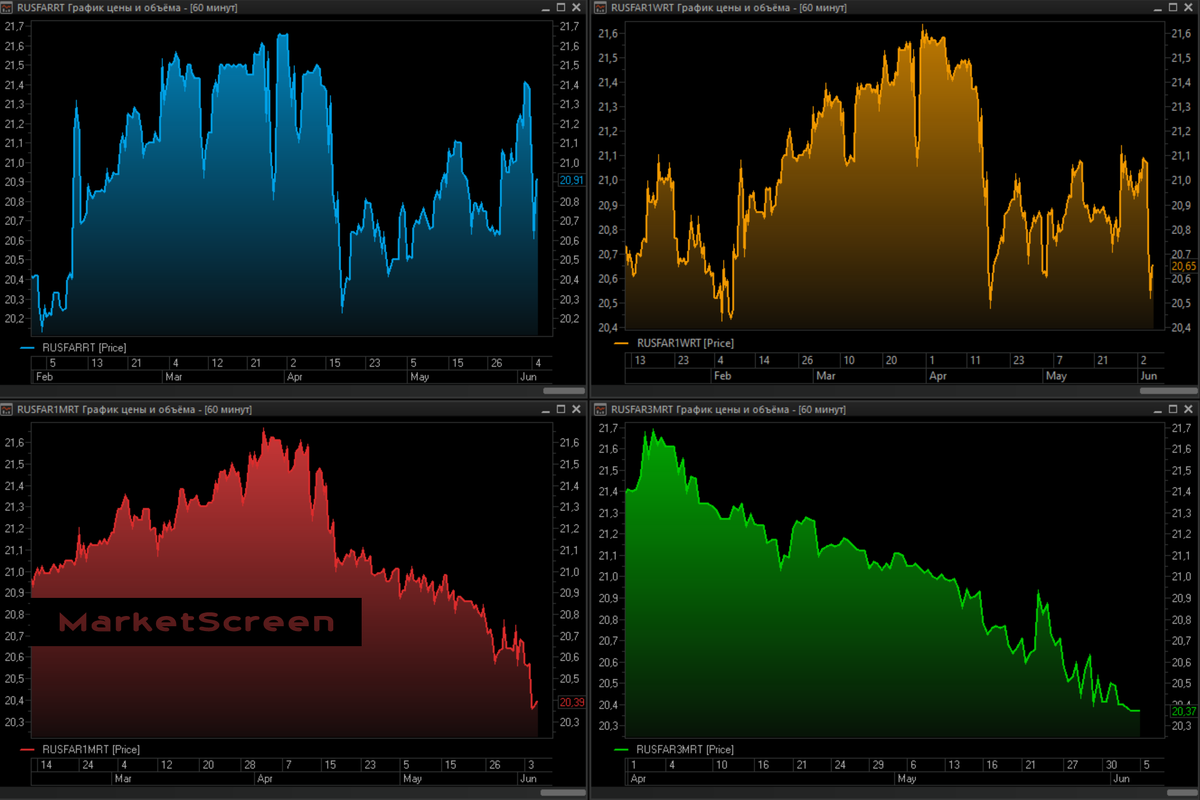Open the RUSFAR1MRT window's title bar icon menu
The width and height of the screenshot is (1200, 800).
point(8,409)
